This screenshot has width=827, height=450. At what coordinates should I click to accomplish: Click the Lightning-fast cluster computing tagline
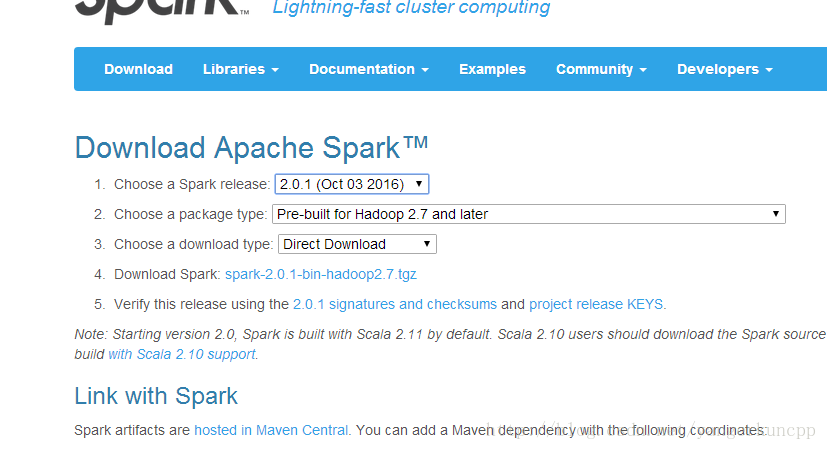[x=411, y=8]
